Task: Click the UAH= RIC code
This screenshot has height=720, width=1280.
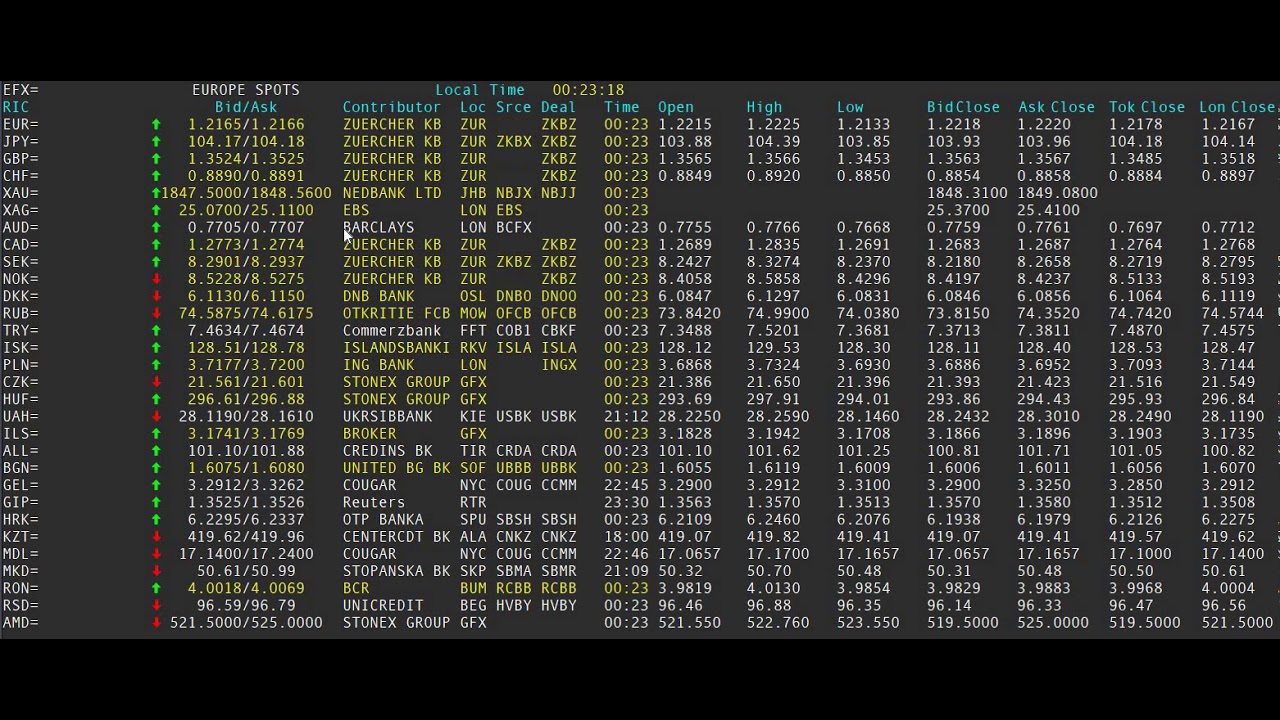Action: [x=21, y=416]
